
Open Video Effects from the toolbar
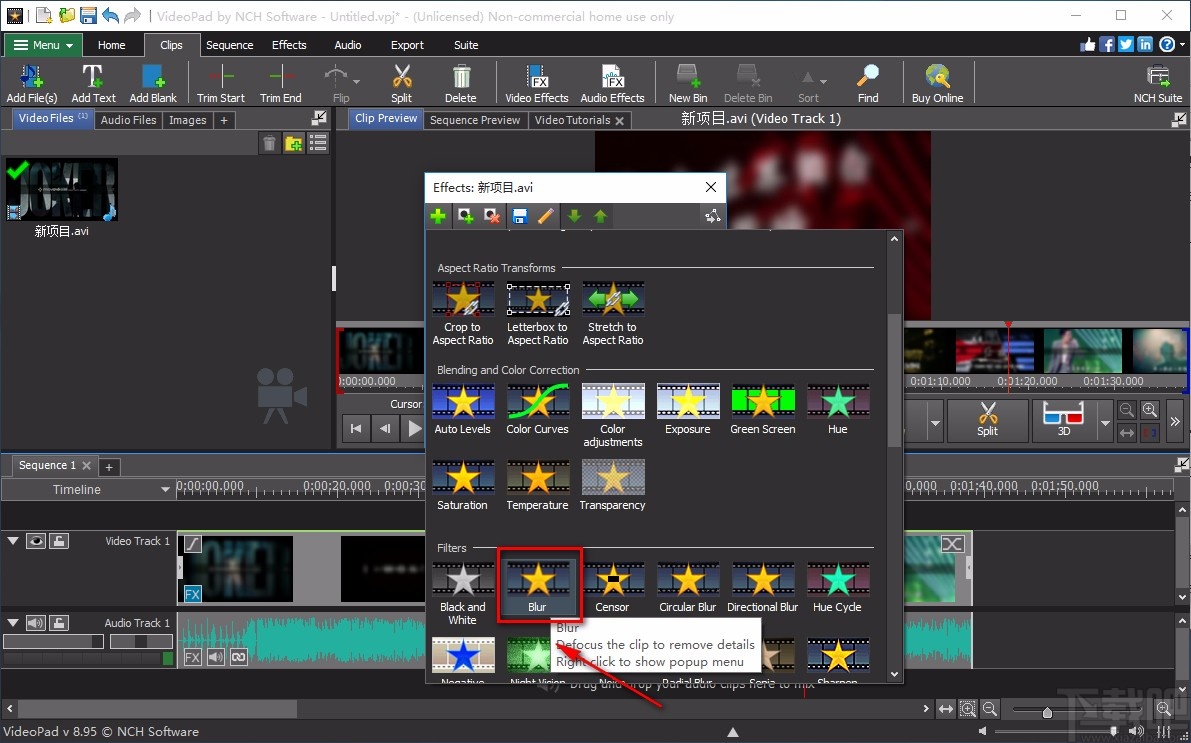coord(536,83)
